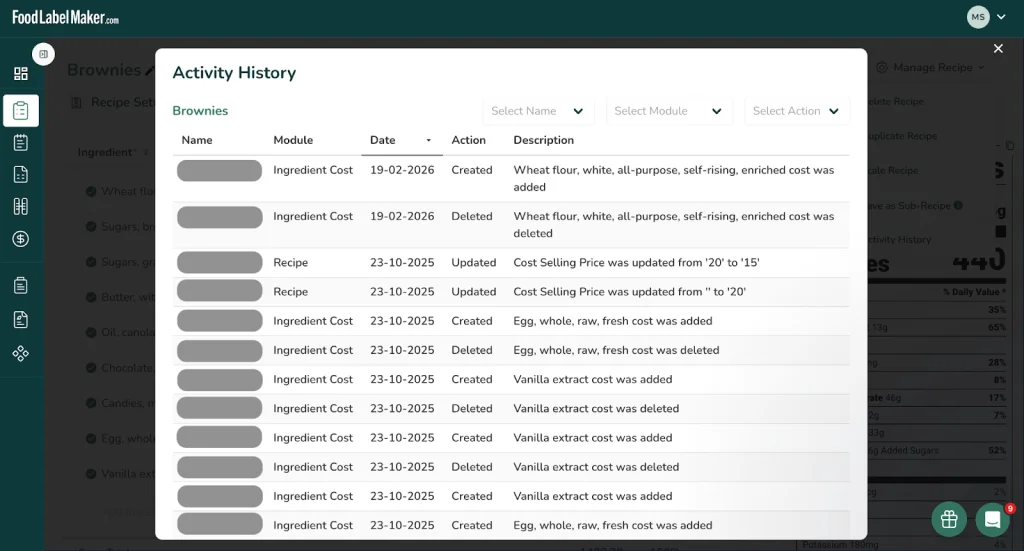Select the highlighted recipes clipboard icon
The height and width of the screenshot is (551, 1024).
tap(21, 110)
